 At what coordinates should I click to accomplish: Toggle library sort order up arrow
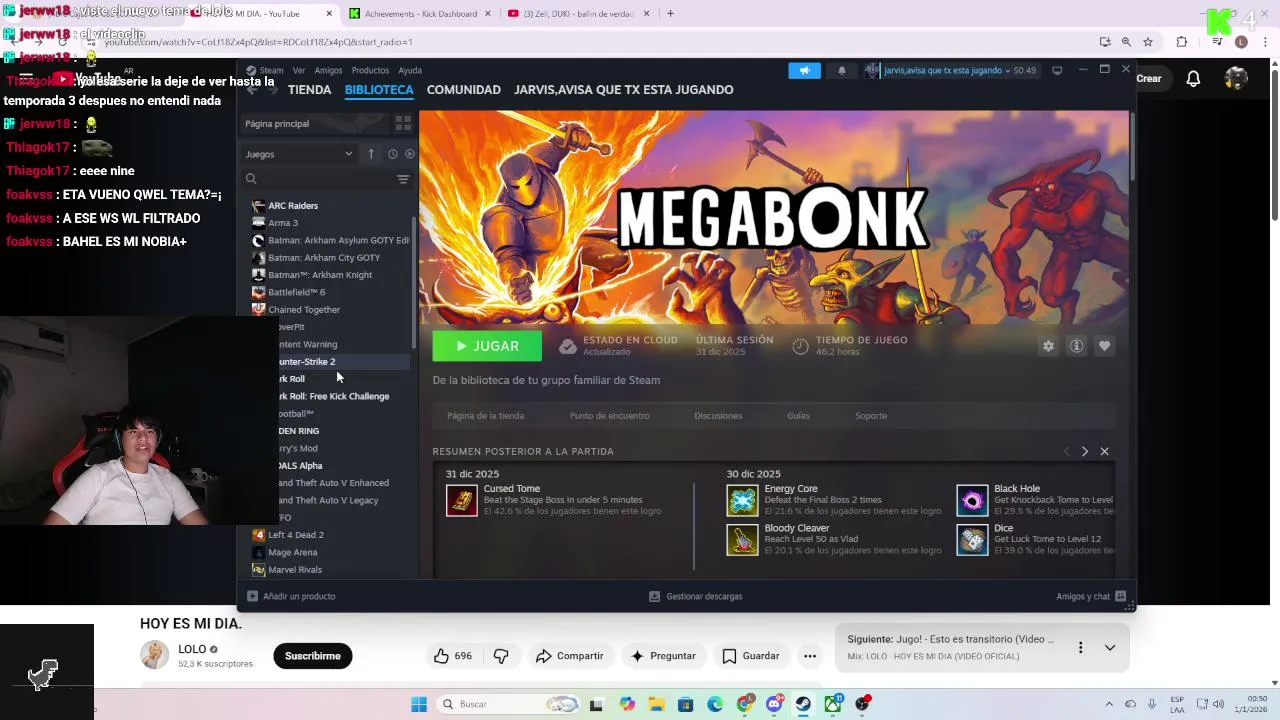[x=371, y=154]
